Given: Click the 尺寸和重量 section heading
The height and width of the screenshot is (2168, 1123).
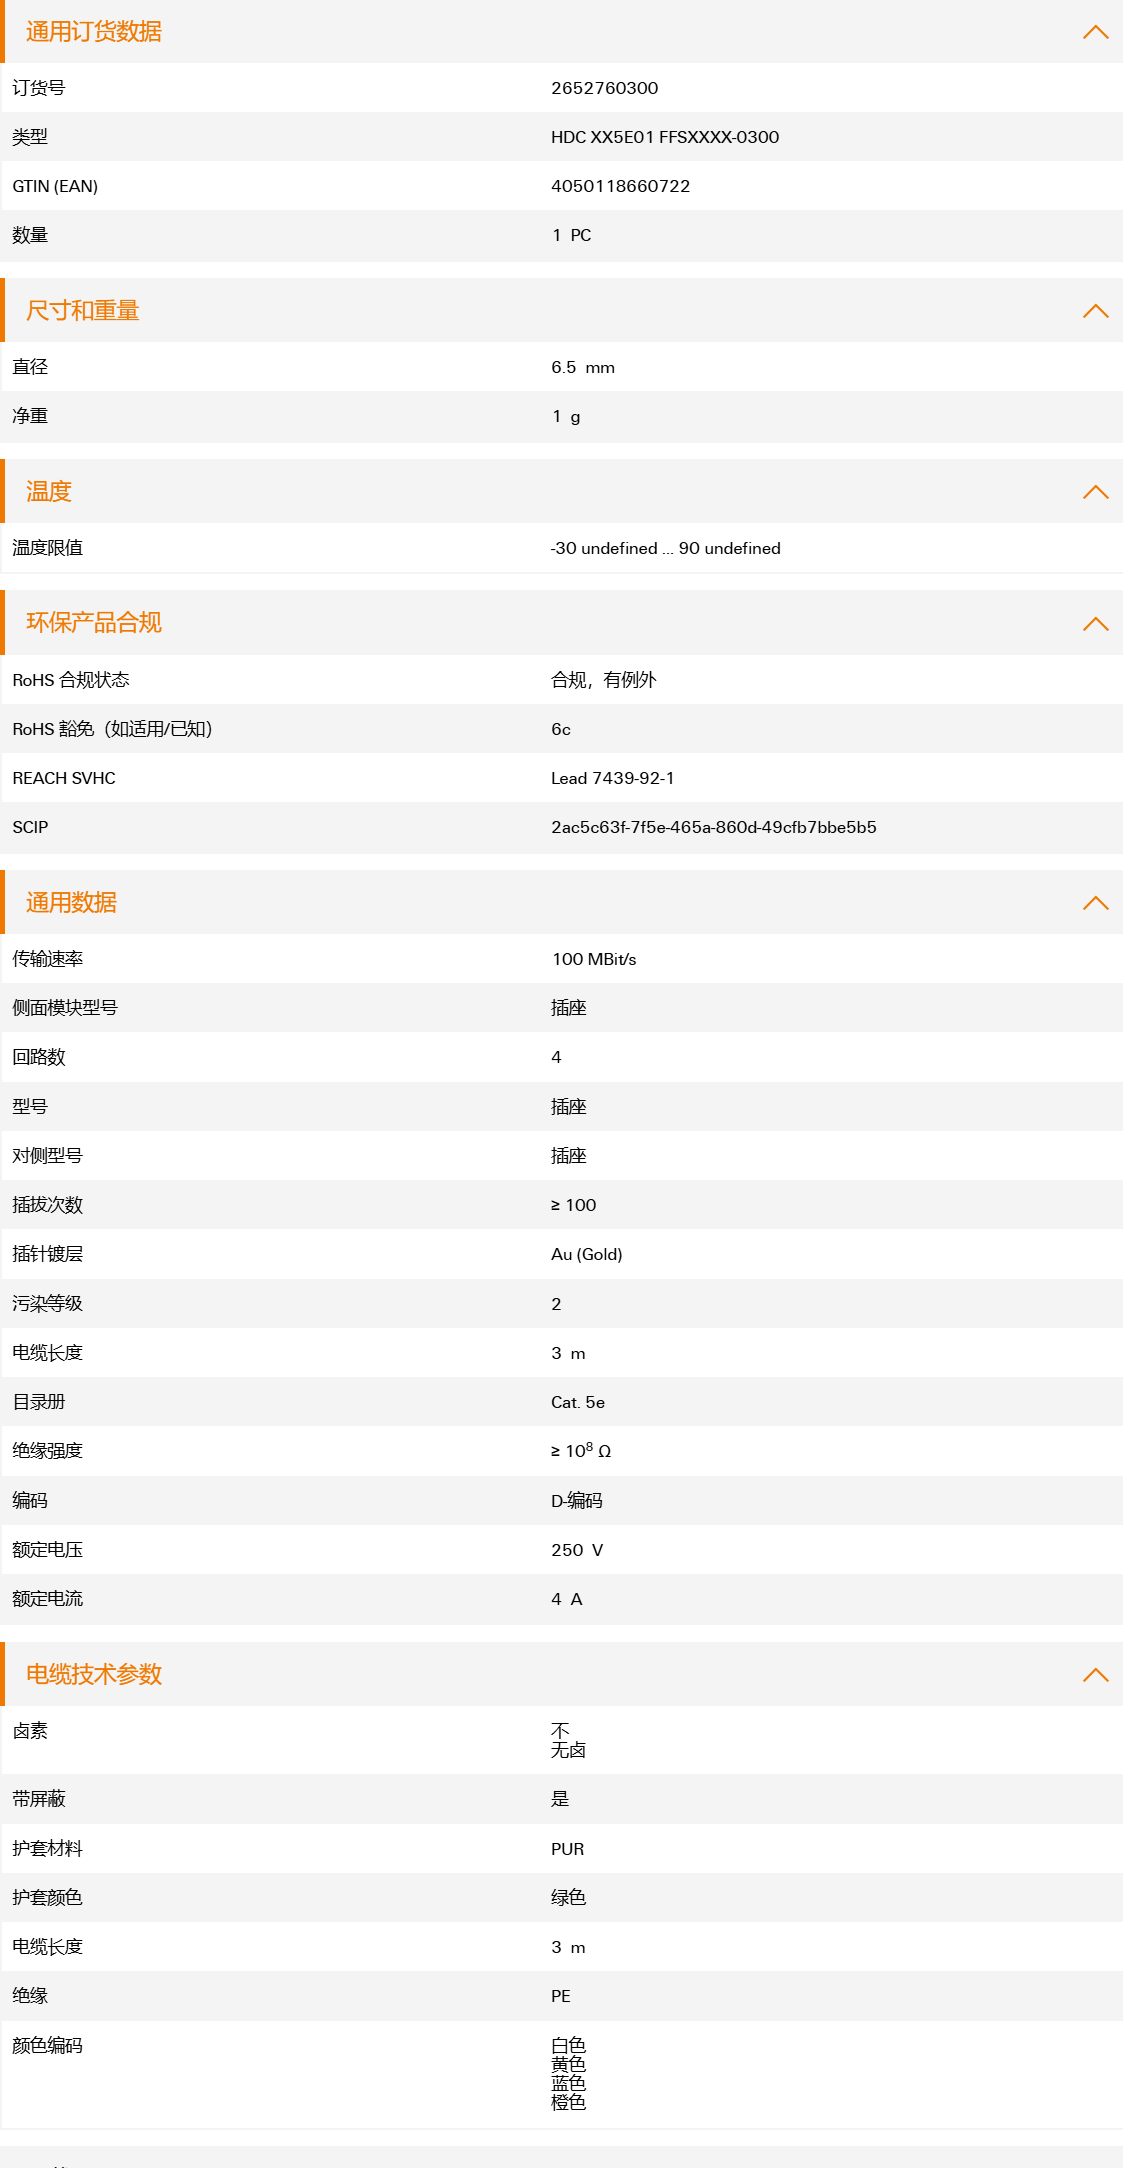Looking at the screenshot, I should click(x=82, y=311).
